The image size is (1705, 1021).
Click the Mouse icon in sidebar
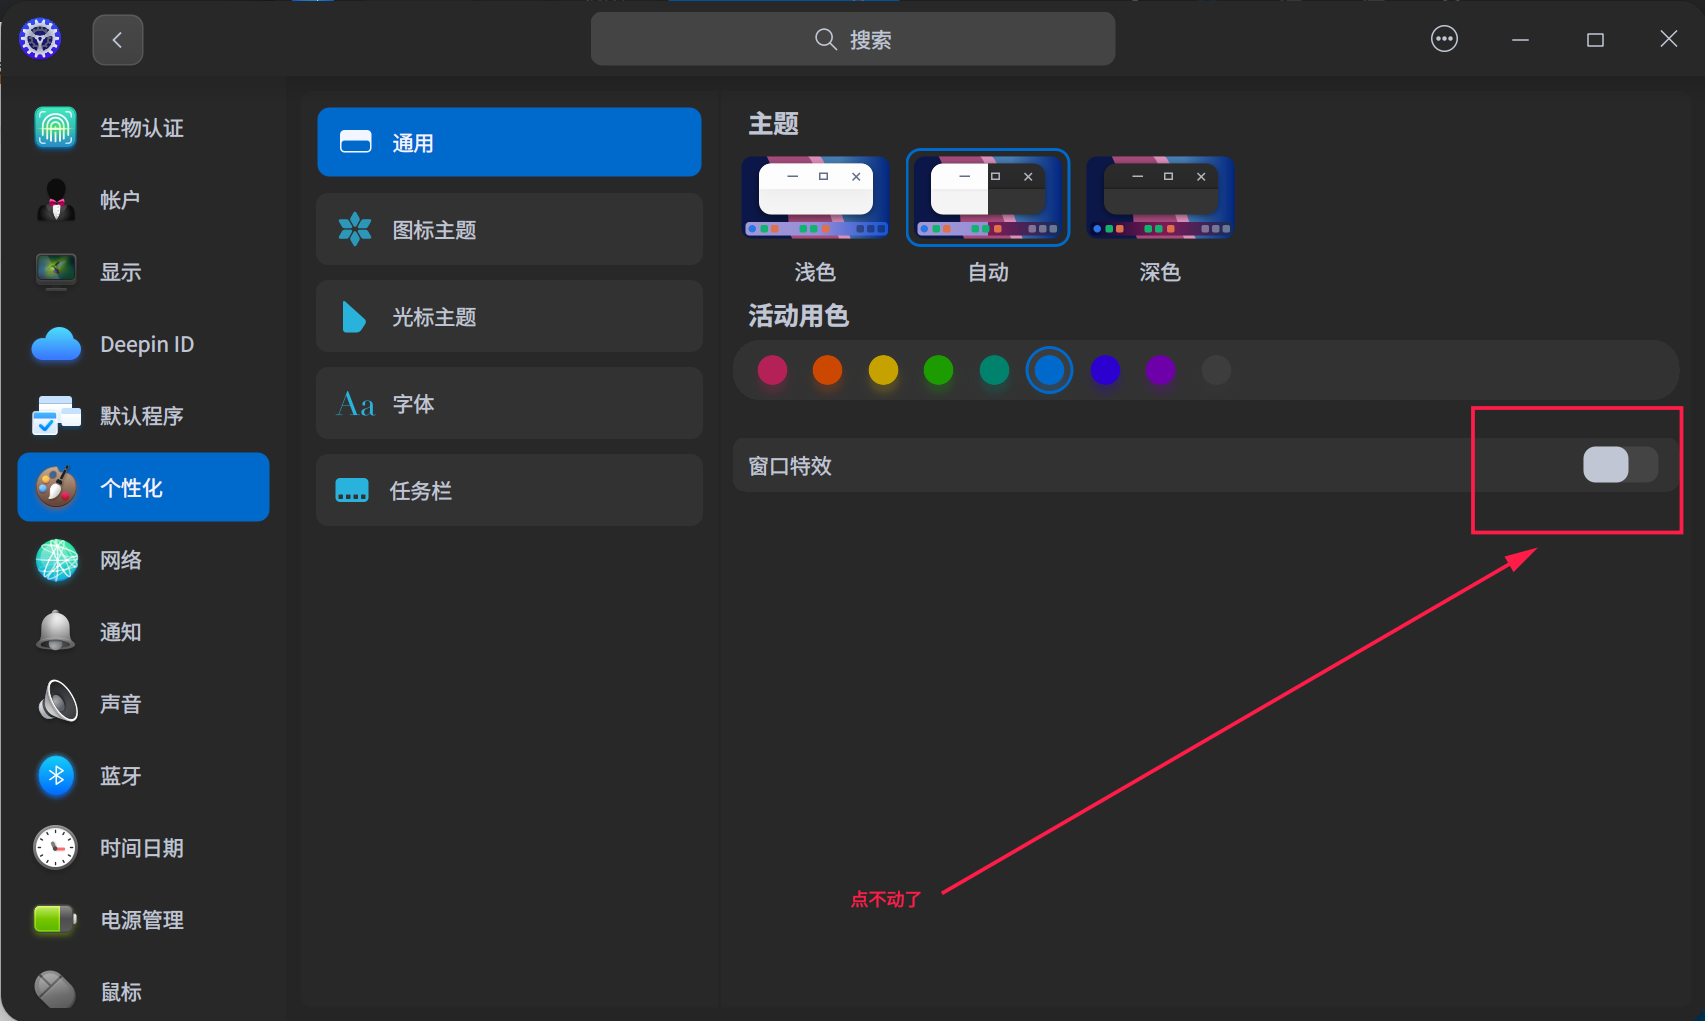point(56,990)
